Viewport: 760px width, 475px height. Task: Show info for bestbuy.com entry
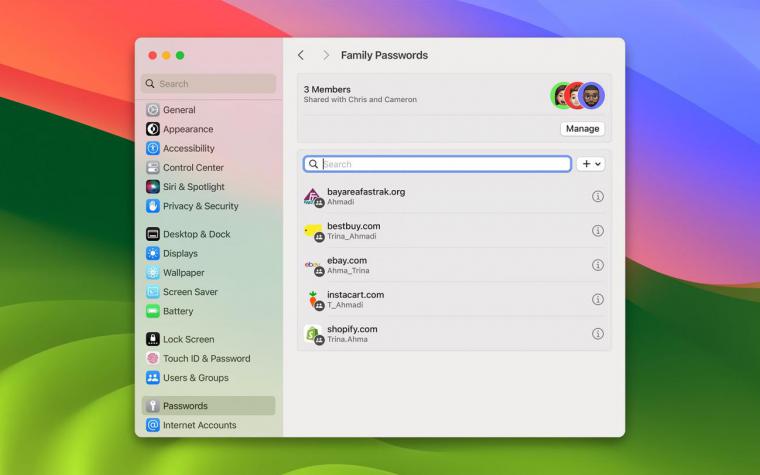coord(598,231)
